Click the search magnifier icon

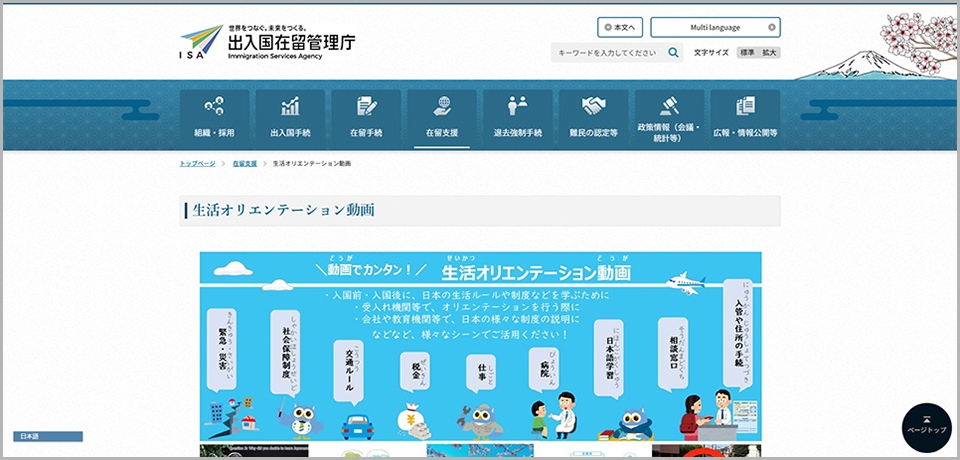coord(673,53)
